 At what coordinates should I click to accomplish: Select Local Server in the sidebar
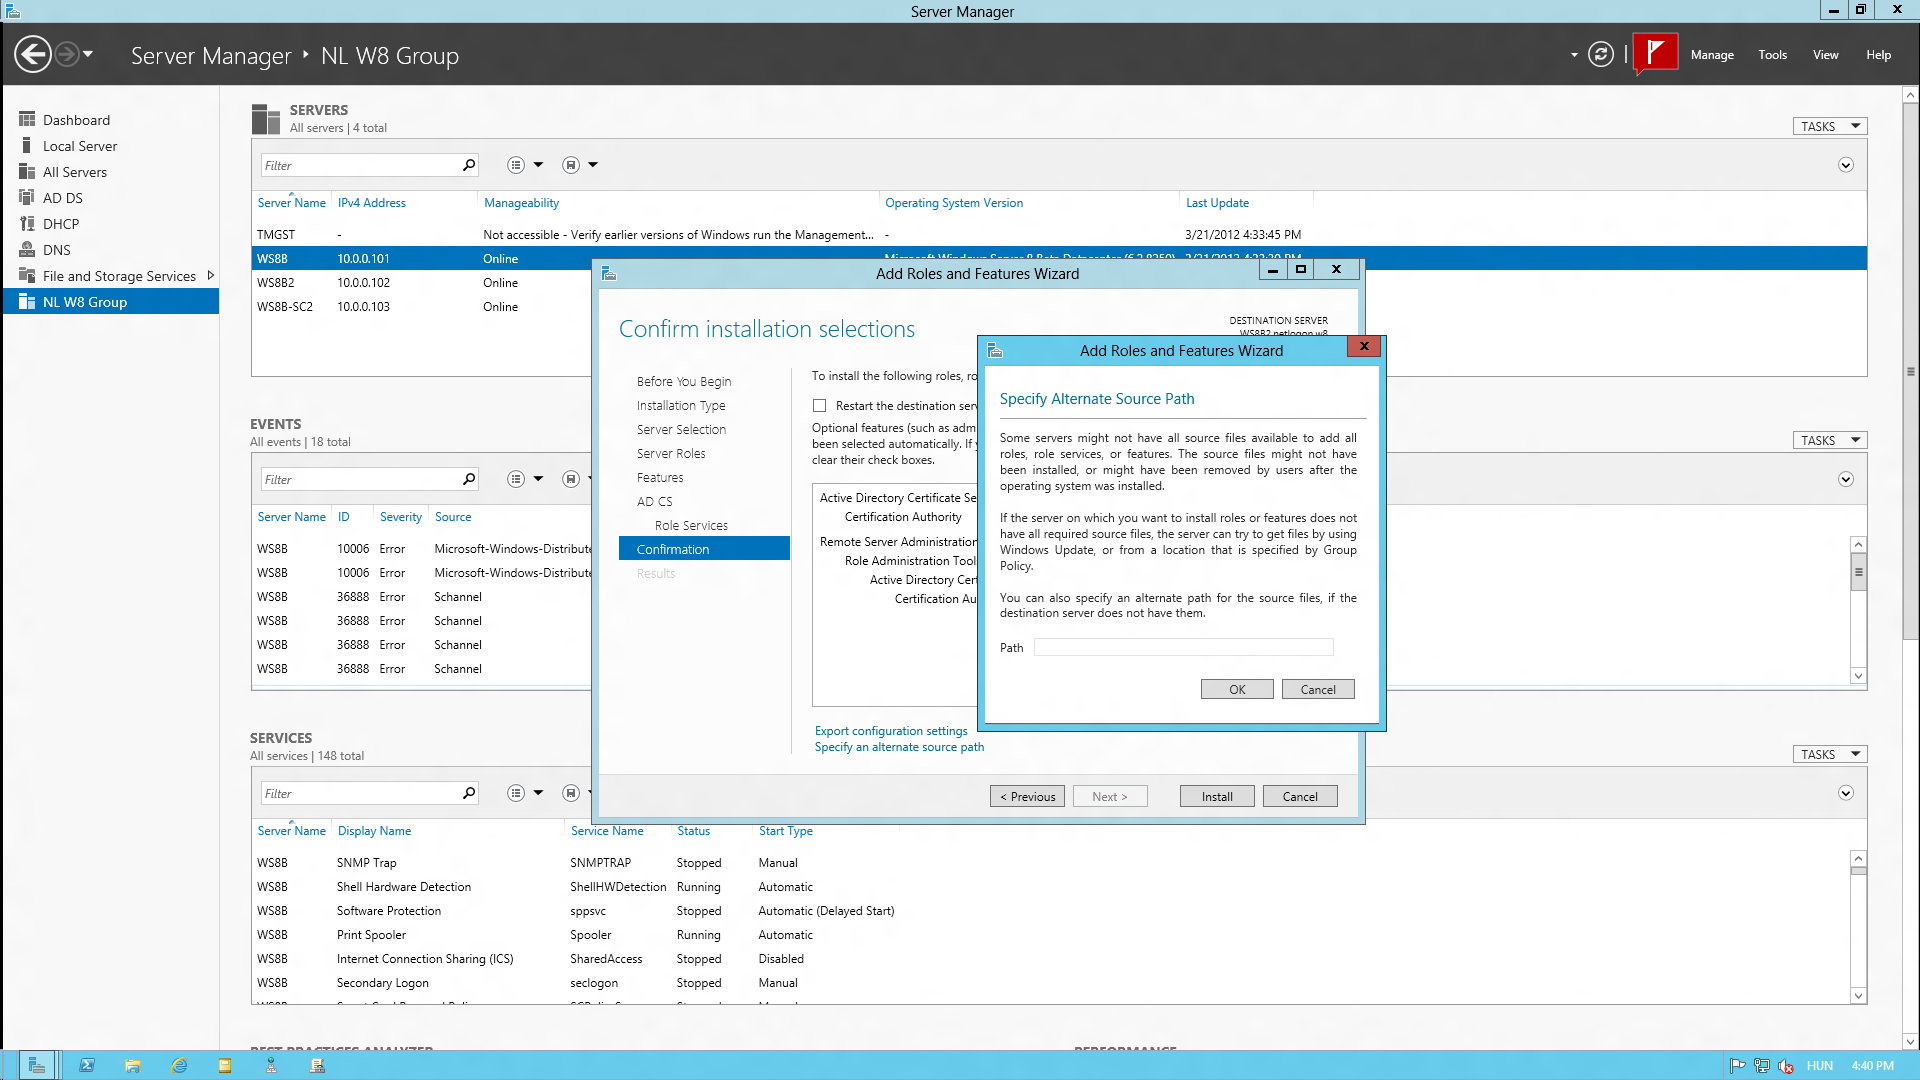click(x=80, y=146)
